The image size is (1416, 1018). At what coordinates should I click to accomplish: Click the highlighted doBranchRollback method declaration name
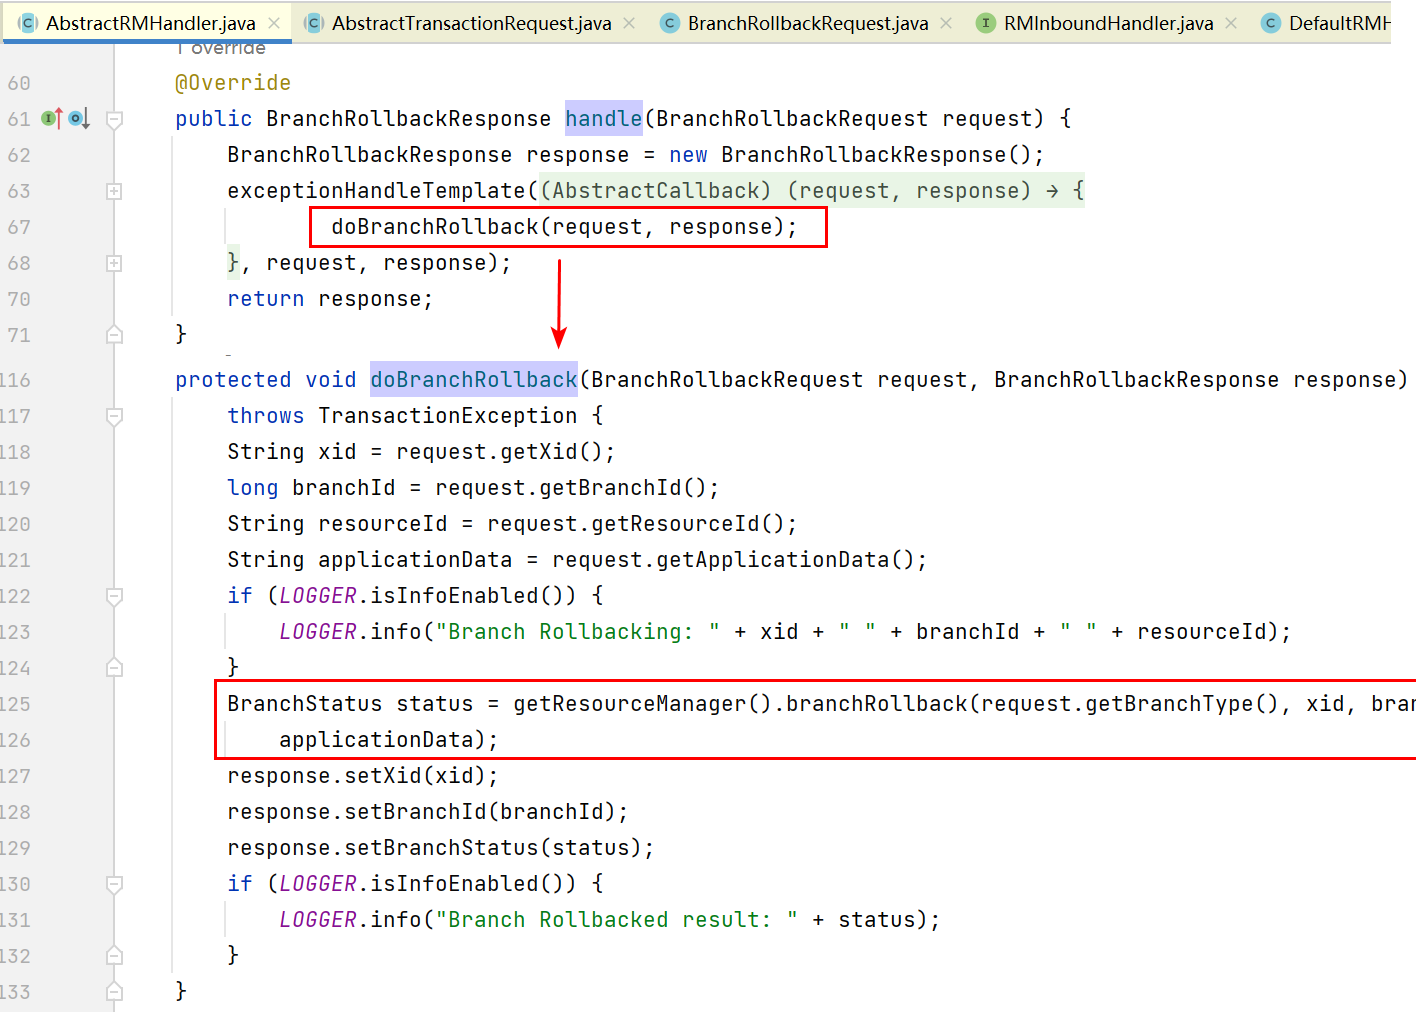474,380
